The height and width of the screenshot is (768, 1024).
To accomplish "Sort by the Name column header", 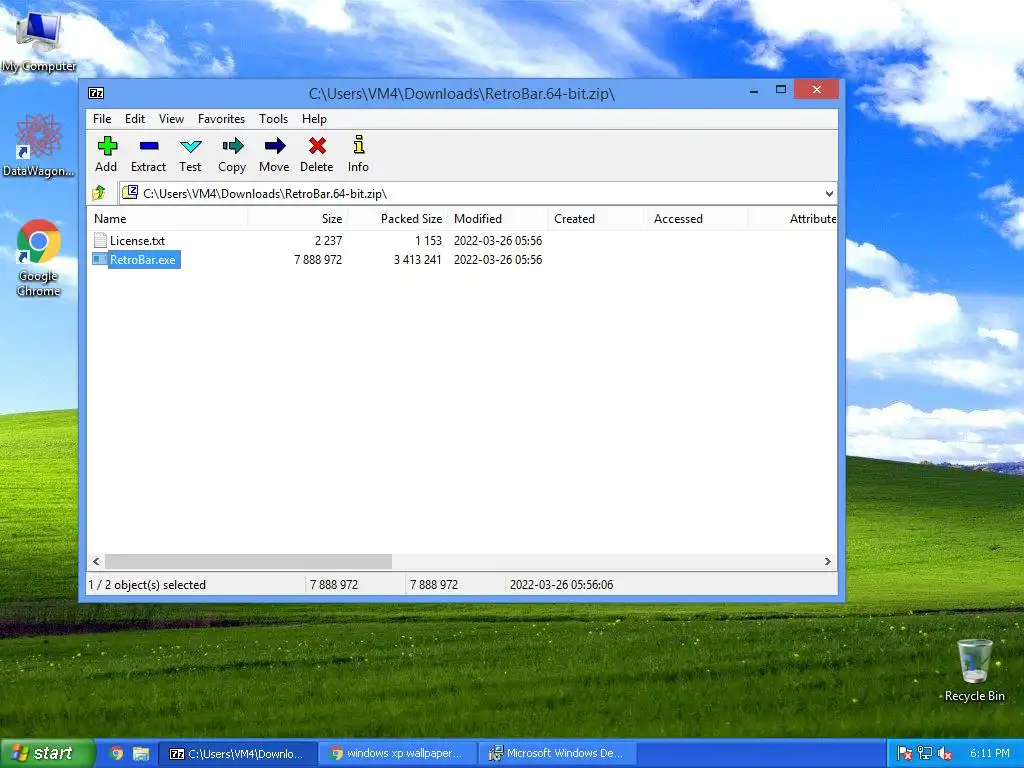I will tap(167, 219).
